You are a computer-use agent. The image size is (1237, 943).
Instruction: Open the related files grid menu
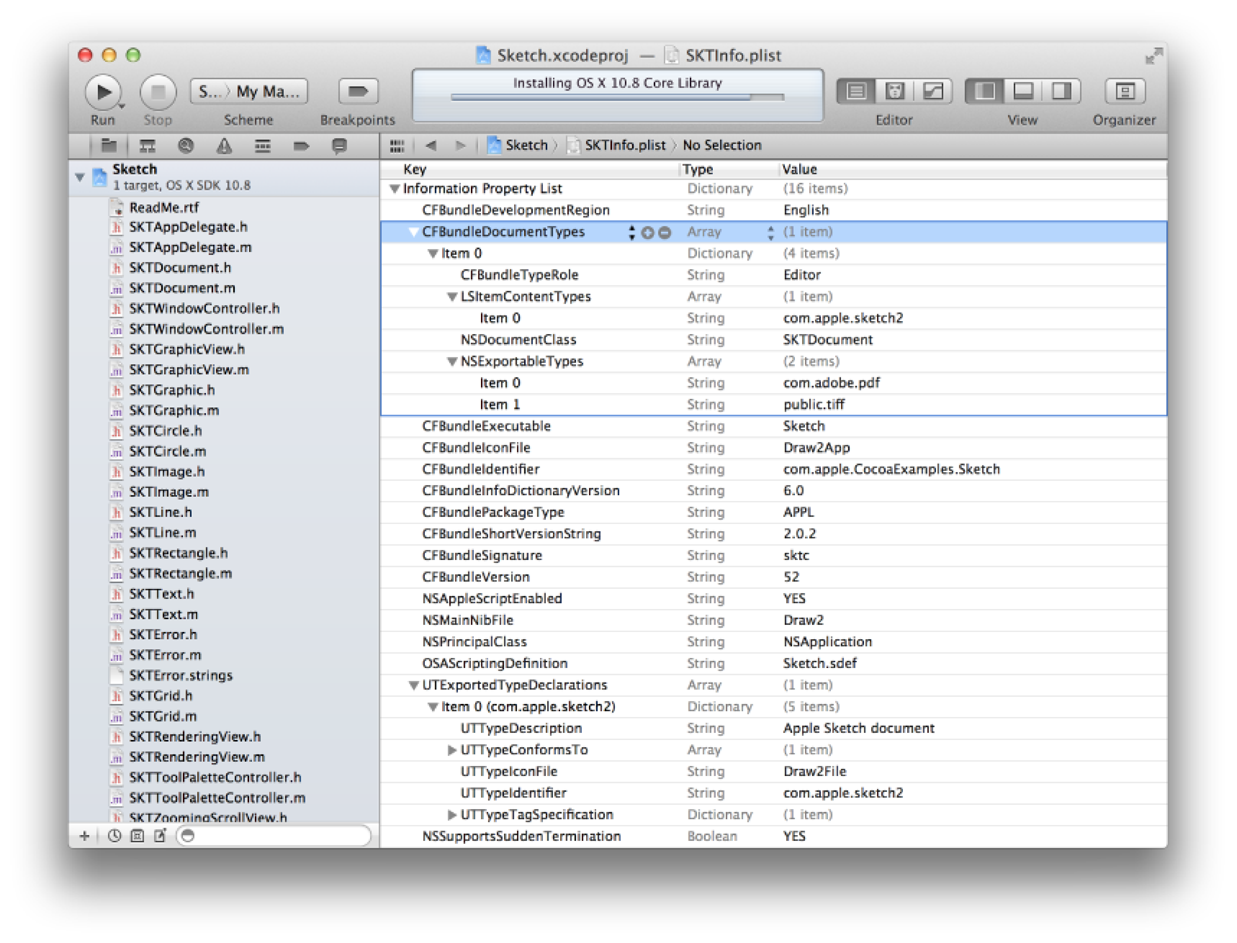coord(397,145)
